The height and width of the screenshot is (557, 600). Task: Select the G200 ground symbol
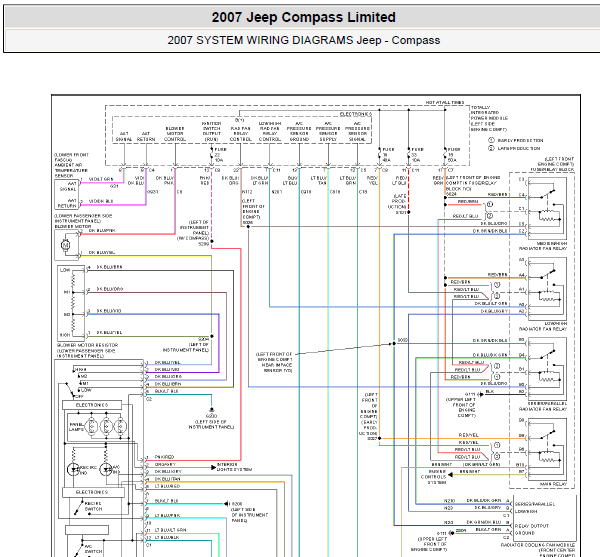[x=211, y=410]
